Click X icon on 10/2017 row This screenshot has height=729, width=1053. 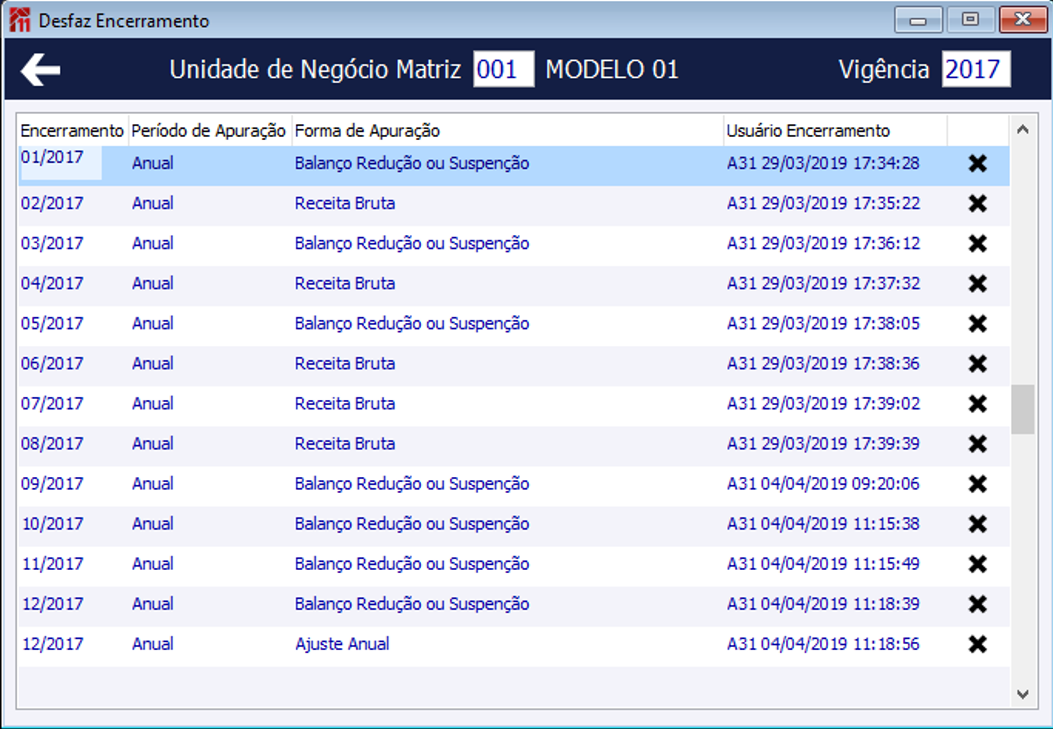977,524
